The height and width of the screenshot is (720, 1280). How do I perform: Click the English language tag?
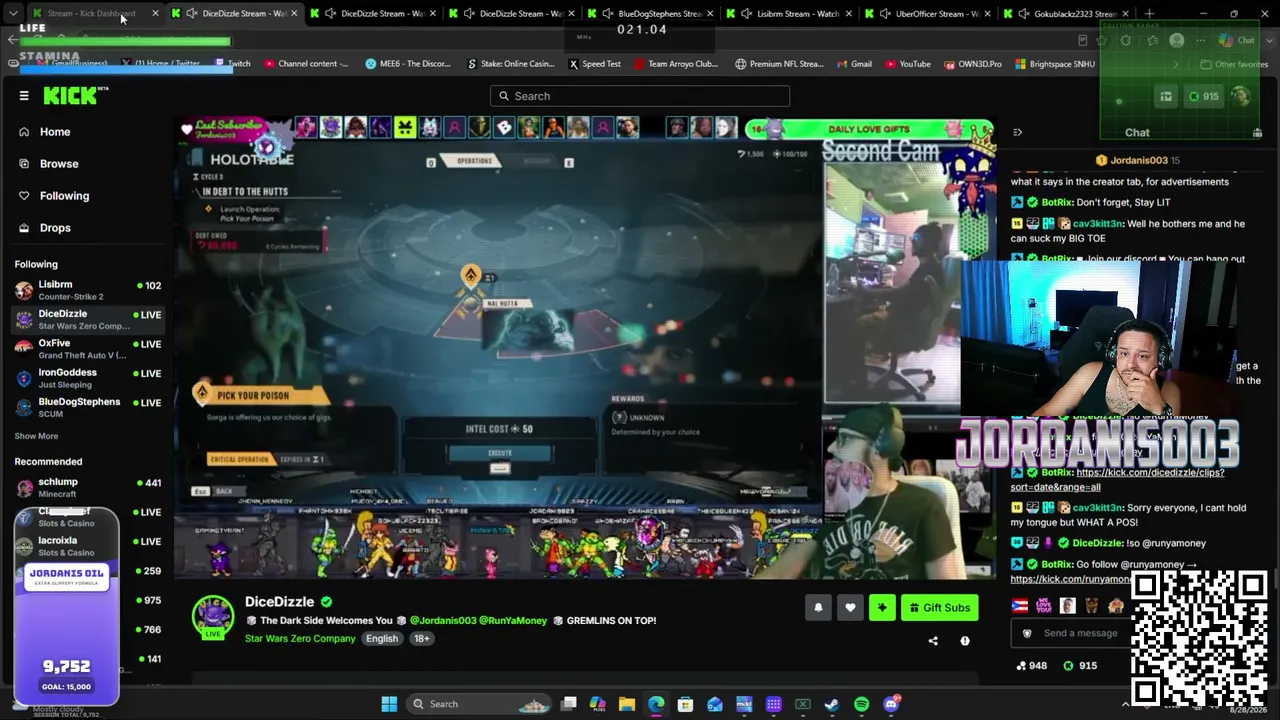click(x=381, y=638)
